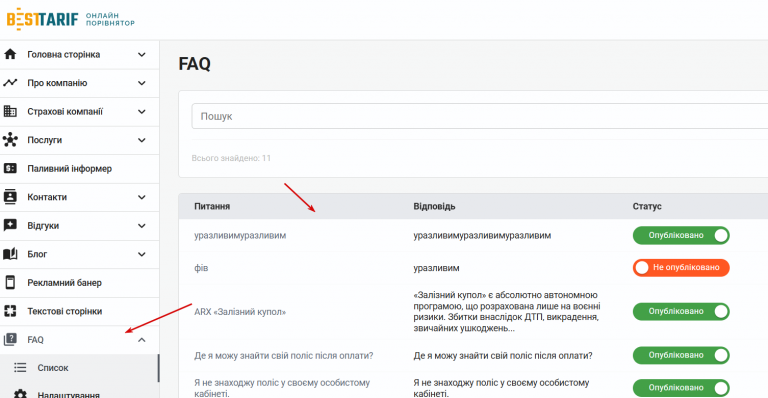This screenshot has height=398, width=768.
Task: Click the FAQ sidebar icon
Action: click(x=10, y=339)
